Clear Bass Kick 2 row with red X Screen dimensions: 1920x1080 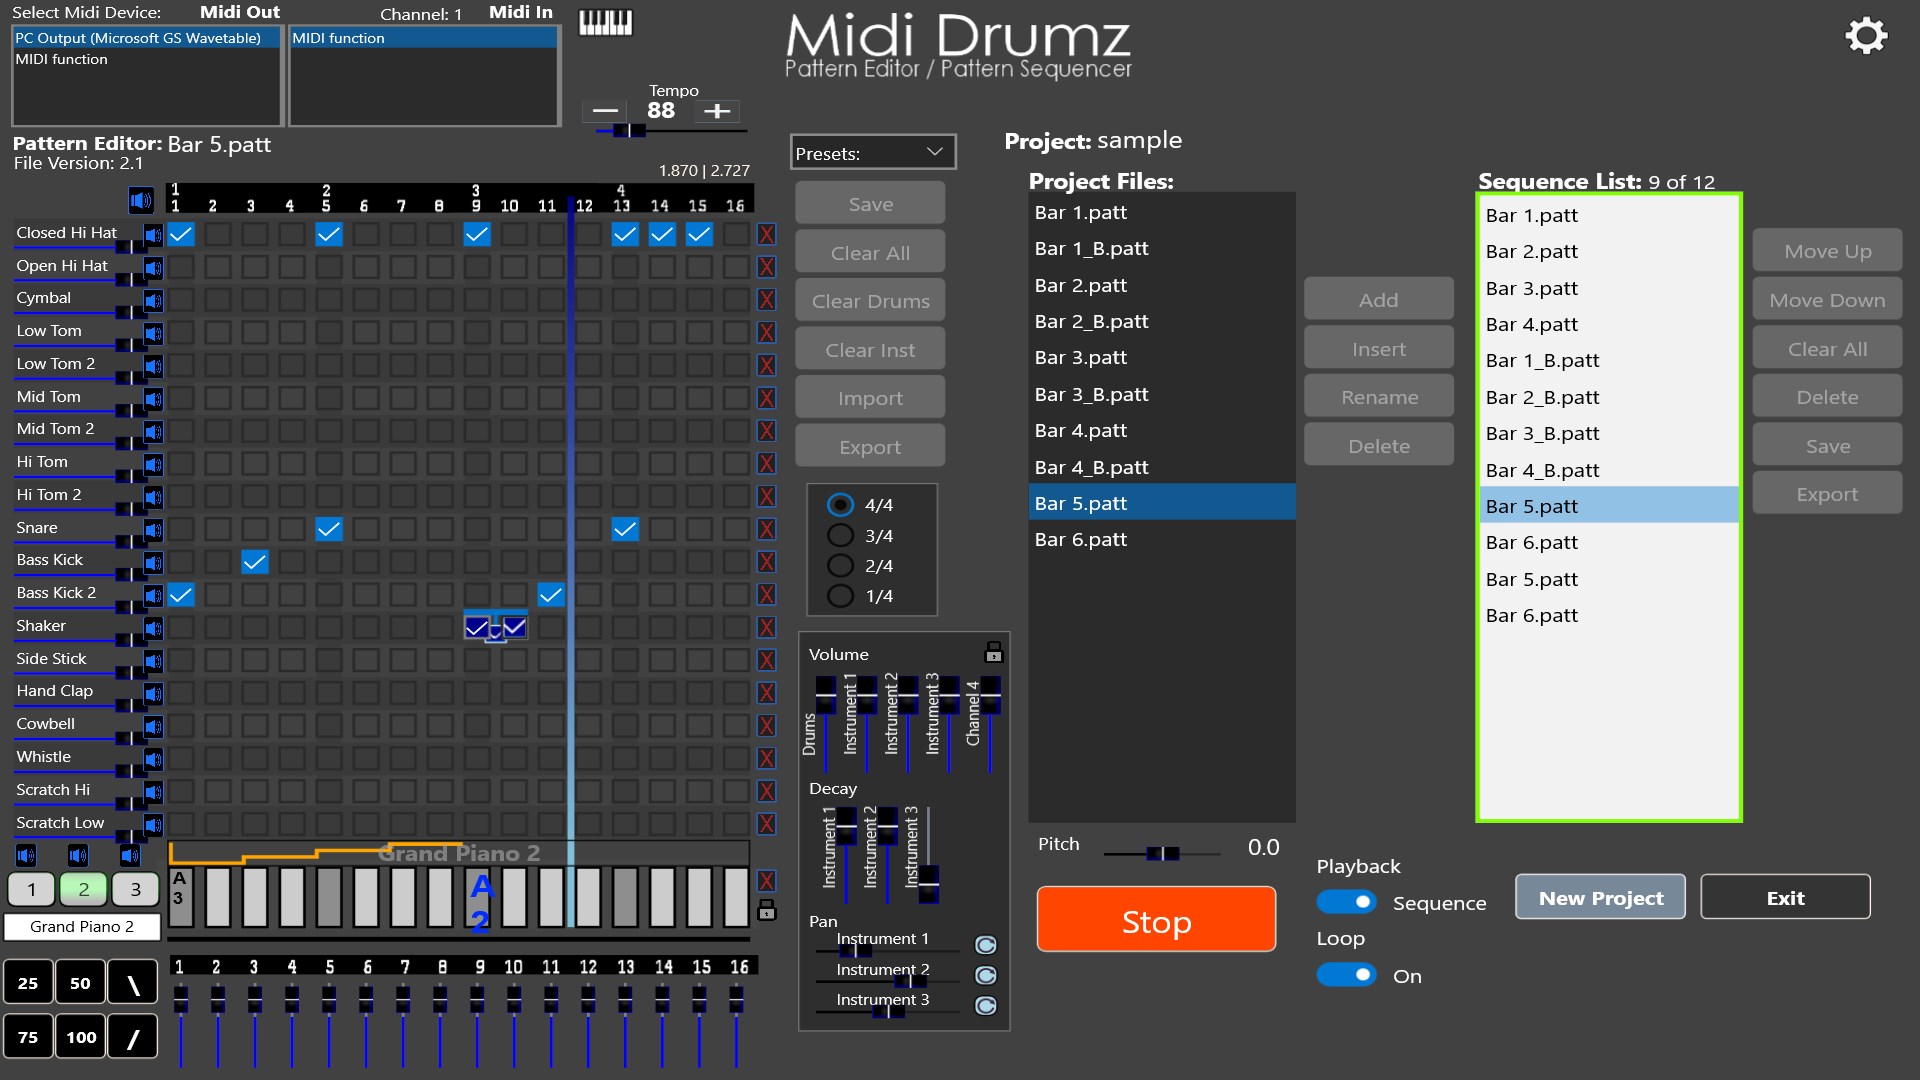[x=767, y=595]
